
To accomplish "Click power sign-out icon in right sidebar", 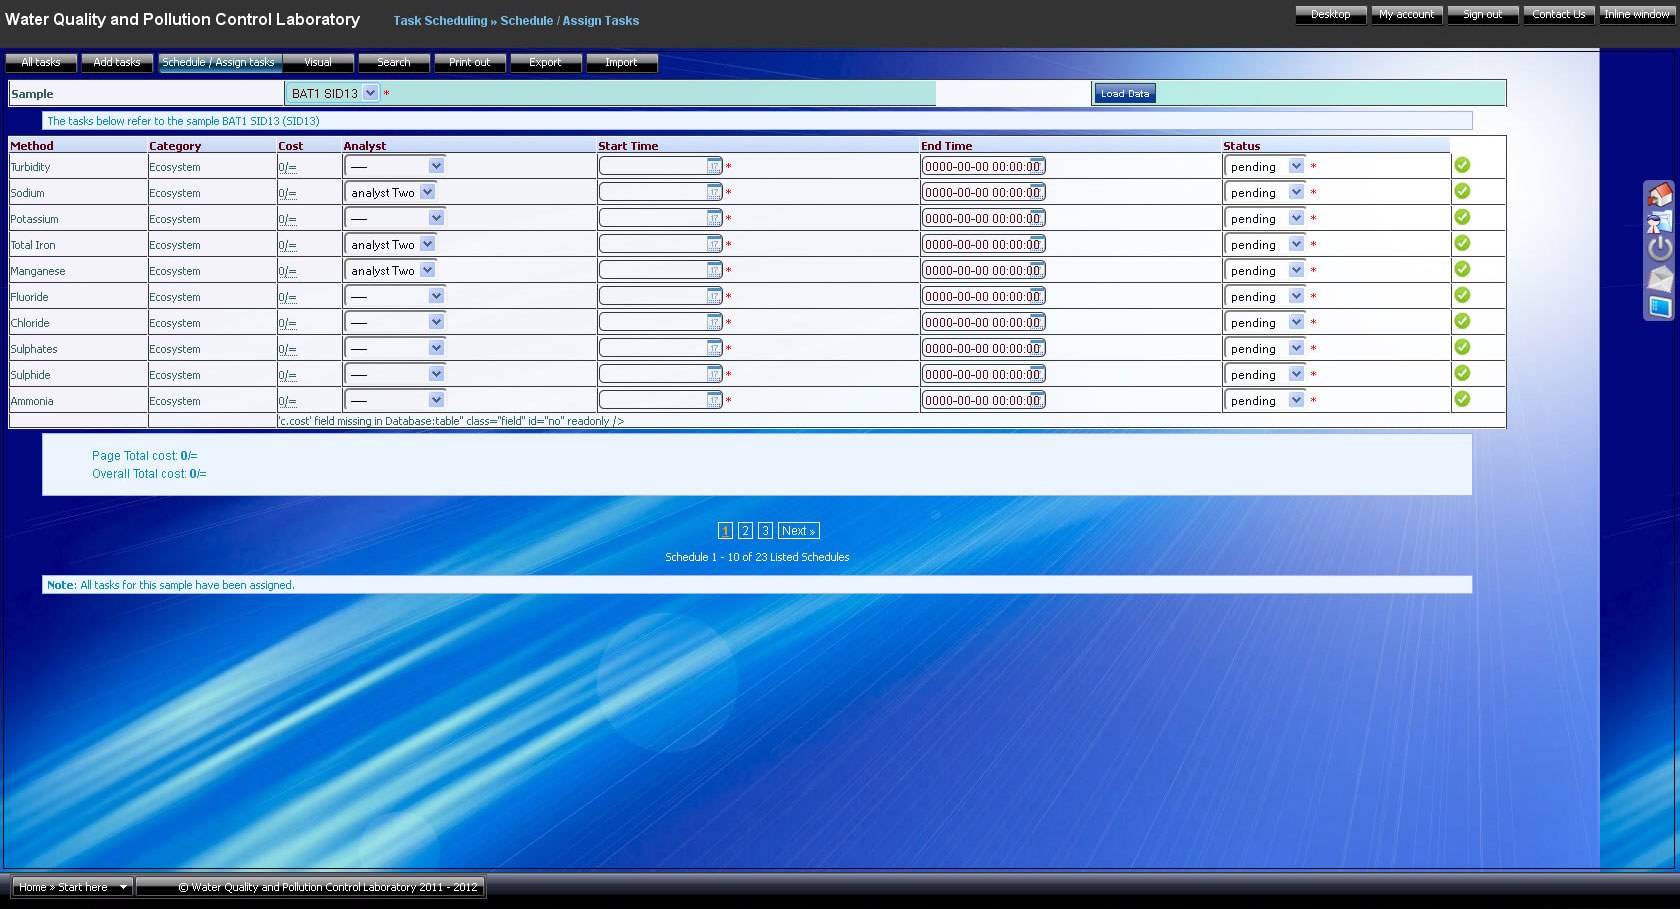I will pos(1660,249).
